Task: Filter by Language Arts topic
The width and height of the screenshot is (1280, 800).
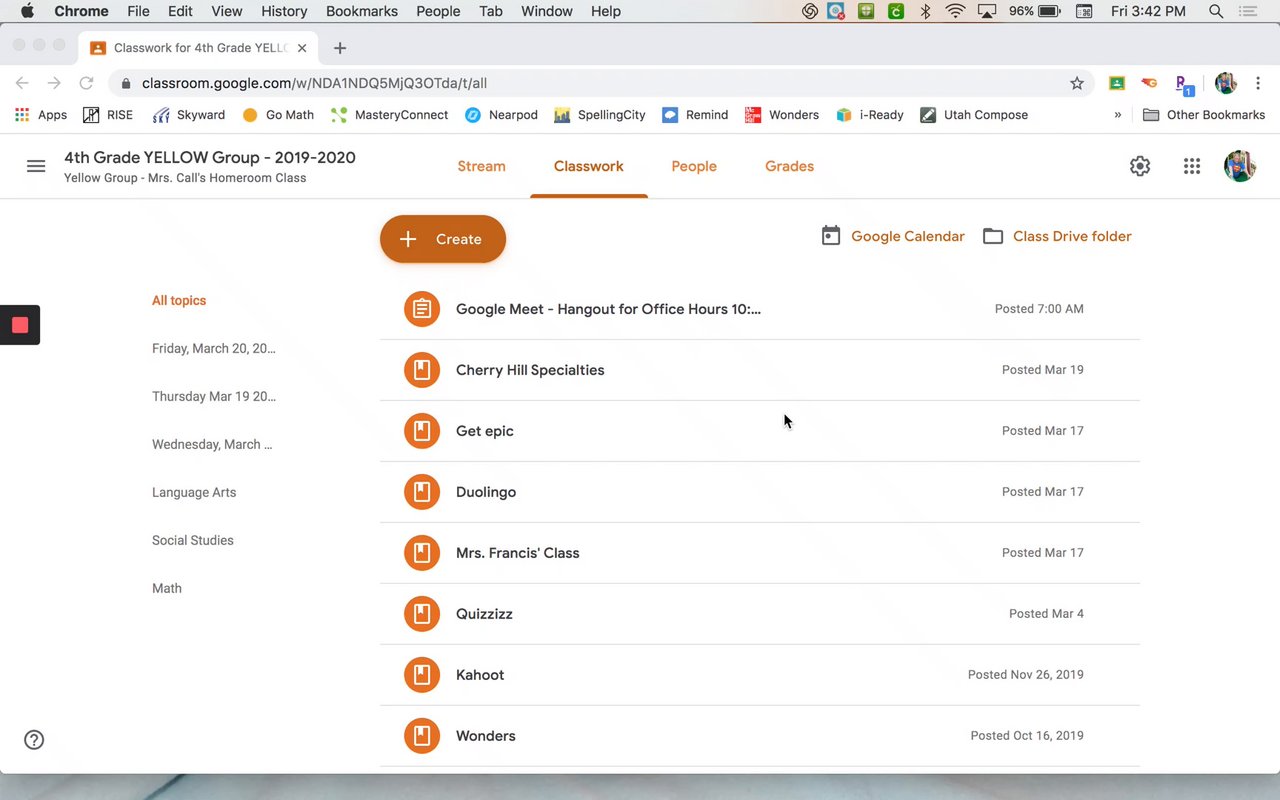Action: (194, 492)
